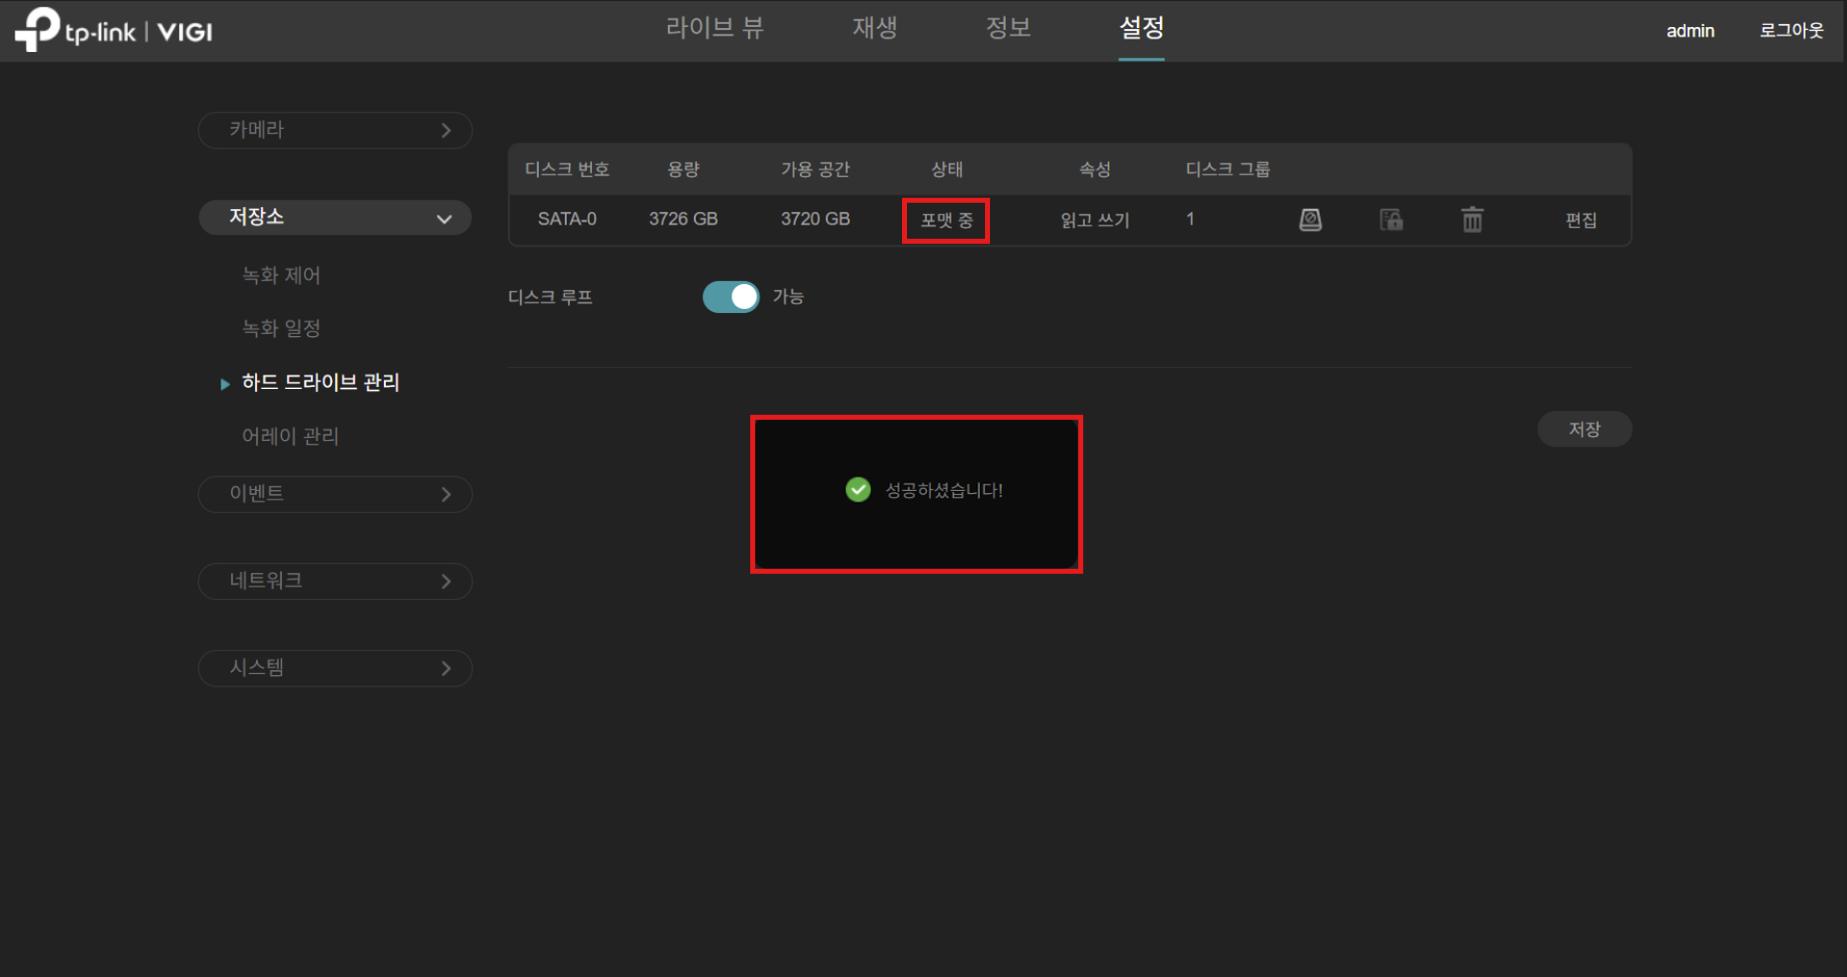
Task: Expand the 네트워크 sidebar section
Action: [335, 581]
